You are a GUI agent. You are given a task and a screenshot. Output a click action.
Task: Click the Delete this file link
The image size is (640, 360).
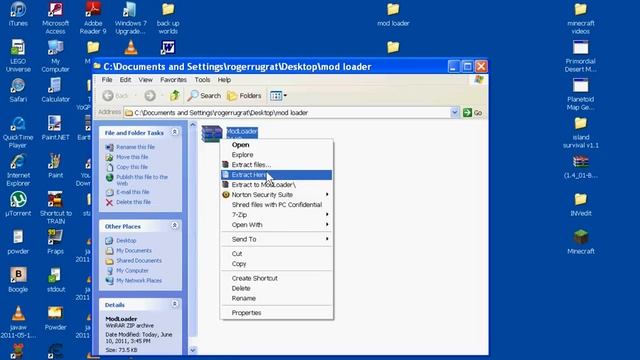click(x=133, y=202)
